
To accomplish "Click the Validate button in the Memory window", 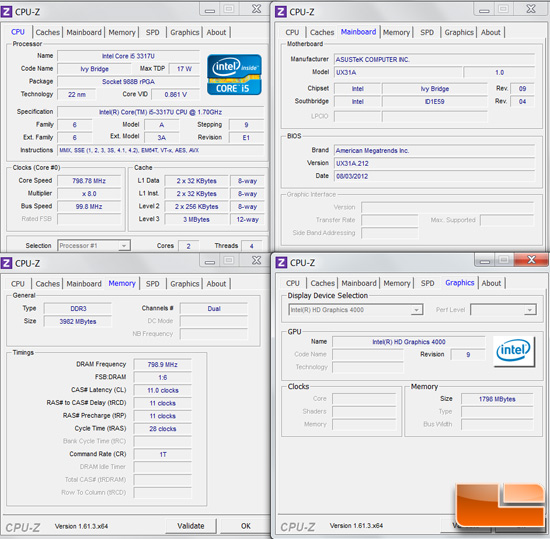I will click(190, 526).
